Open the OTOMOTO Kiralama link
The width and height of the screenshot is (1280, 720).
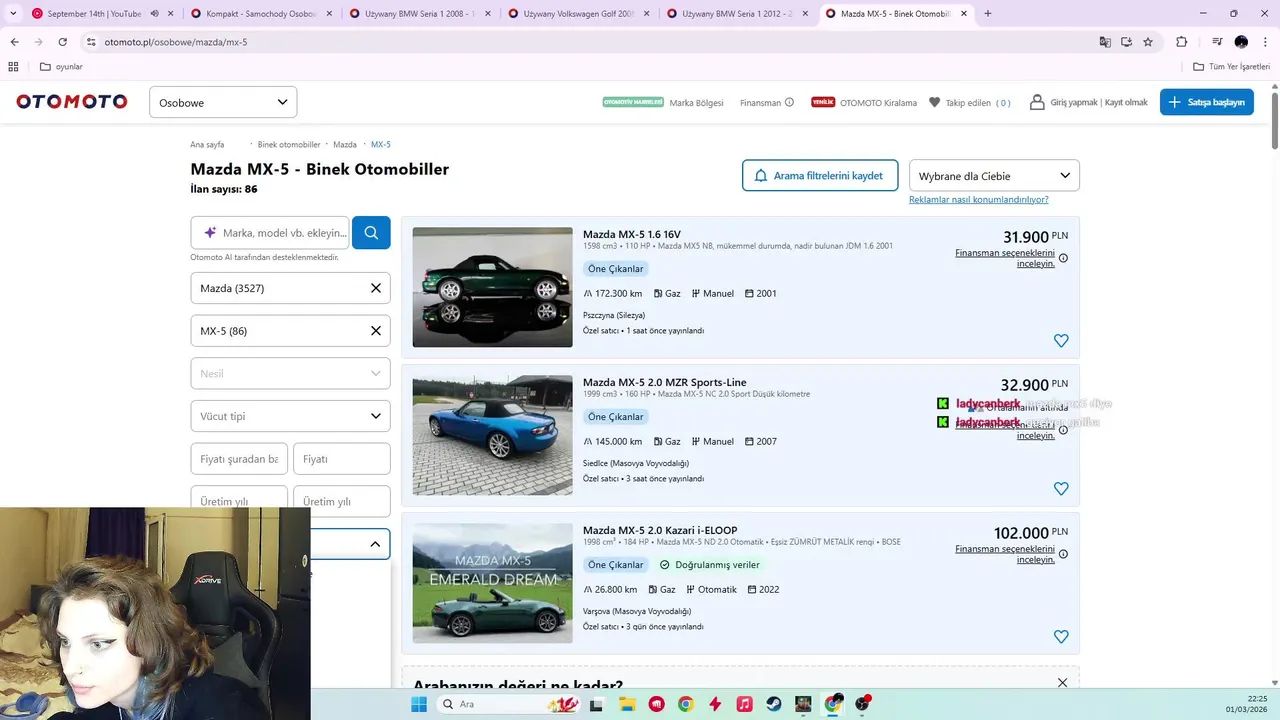click(878, 103)
